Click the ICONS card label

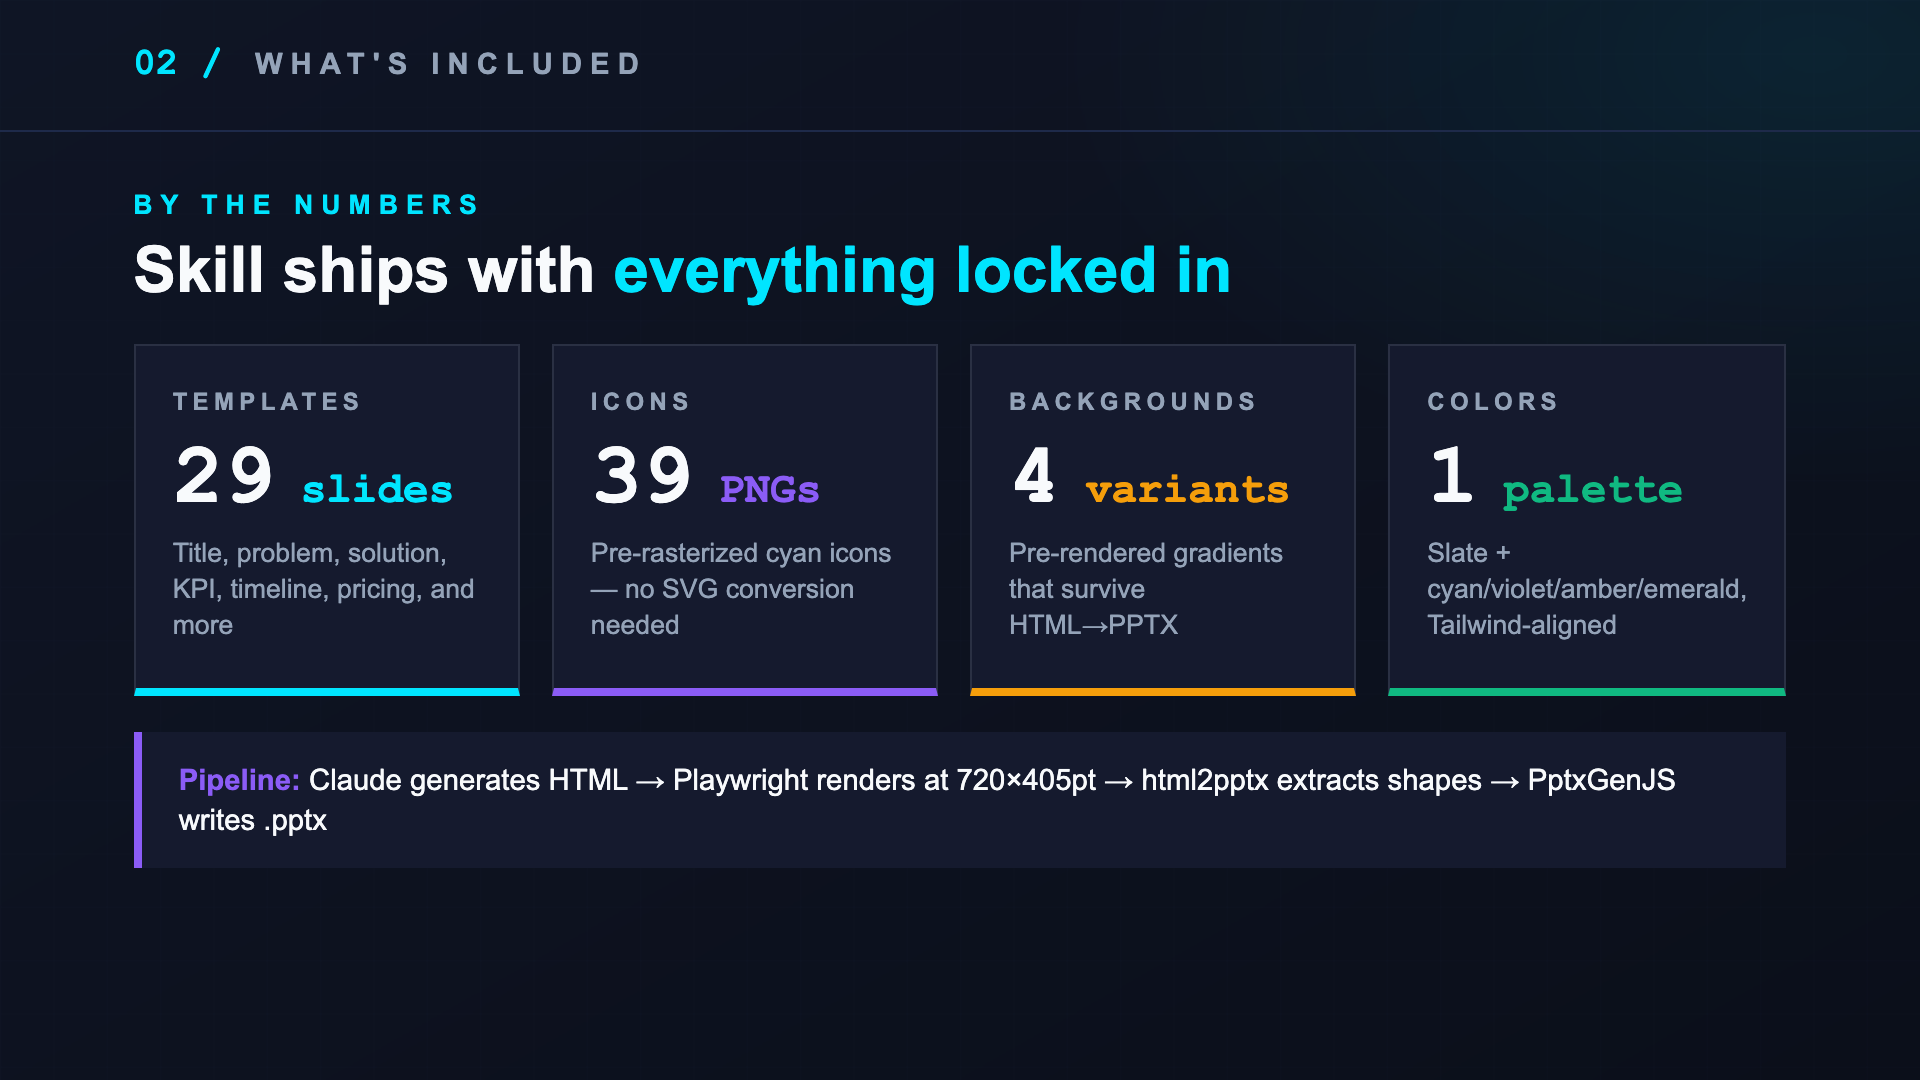(640, 402)
